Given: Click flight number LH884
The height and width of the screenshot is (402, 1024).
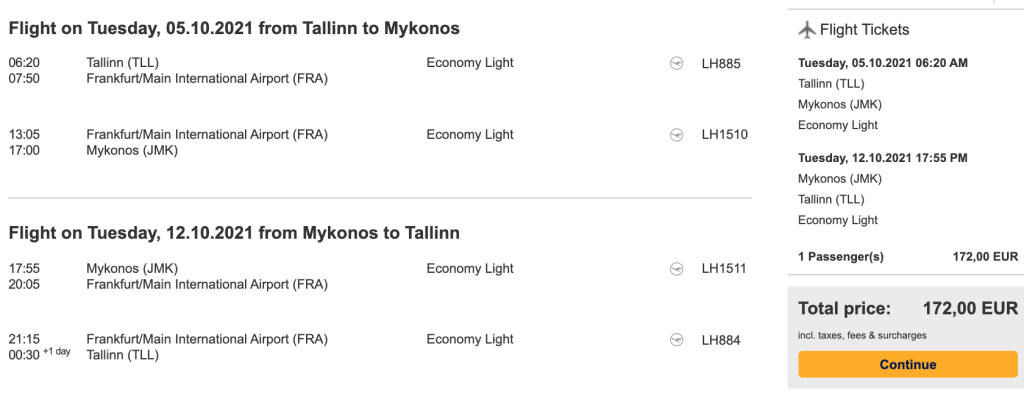Looking at the screenshot, I should [721, 340].
